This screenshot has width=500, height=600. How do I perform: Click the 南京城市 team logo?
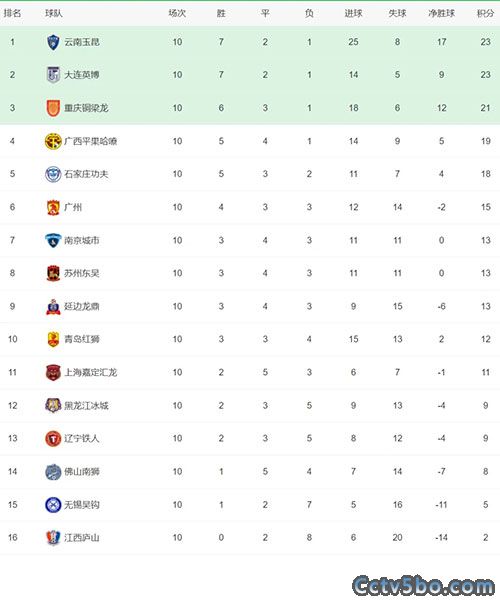(53, 240)
